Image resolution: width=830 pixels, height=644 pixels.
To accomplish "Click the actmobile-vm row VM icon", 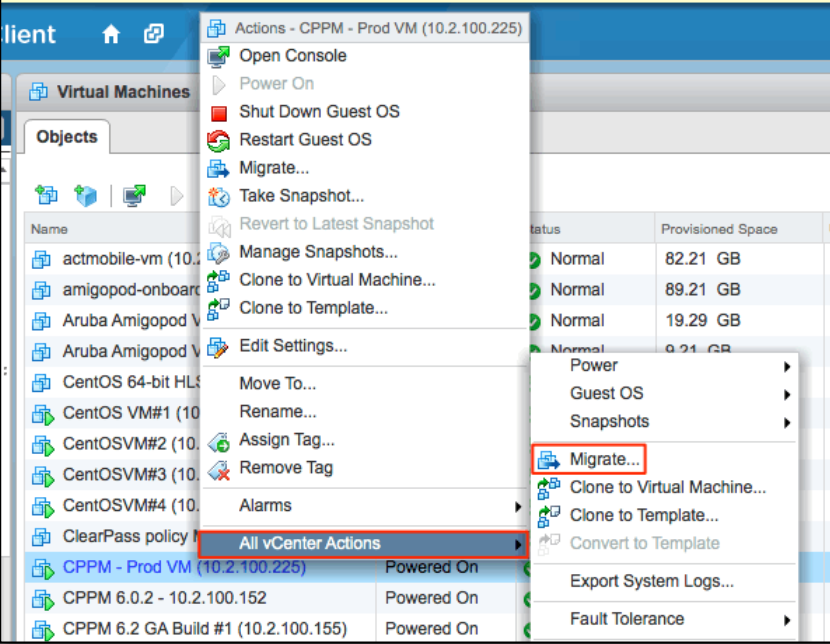I will [x=41, y=260].
